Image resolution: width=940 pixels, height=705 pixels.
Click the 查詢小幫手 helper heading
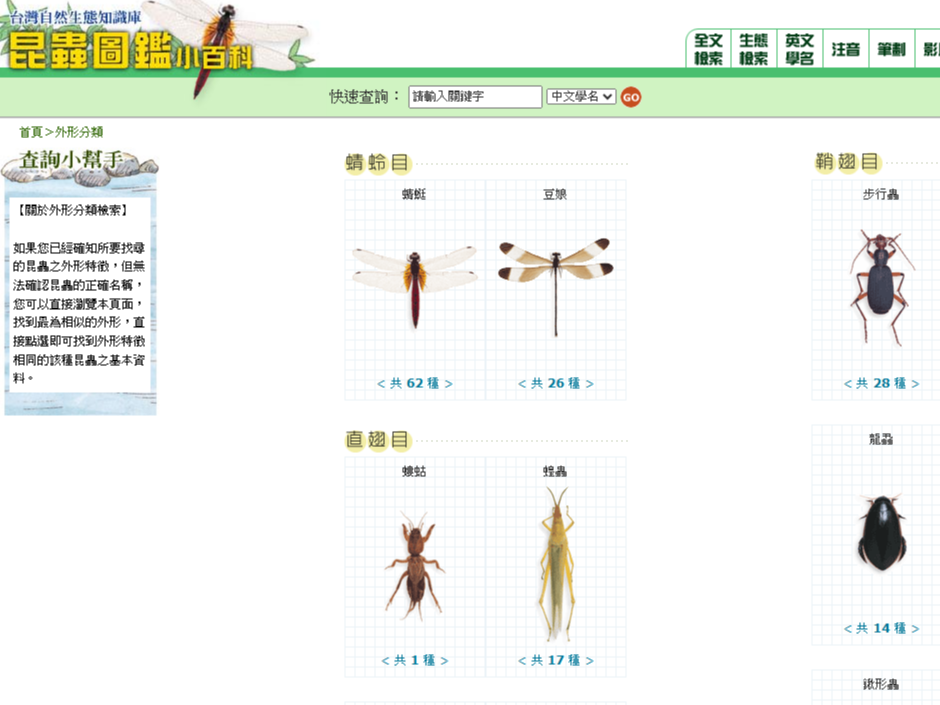(x=71, y=160)
